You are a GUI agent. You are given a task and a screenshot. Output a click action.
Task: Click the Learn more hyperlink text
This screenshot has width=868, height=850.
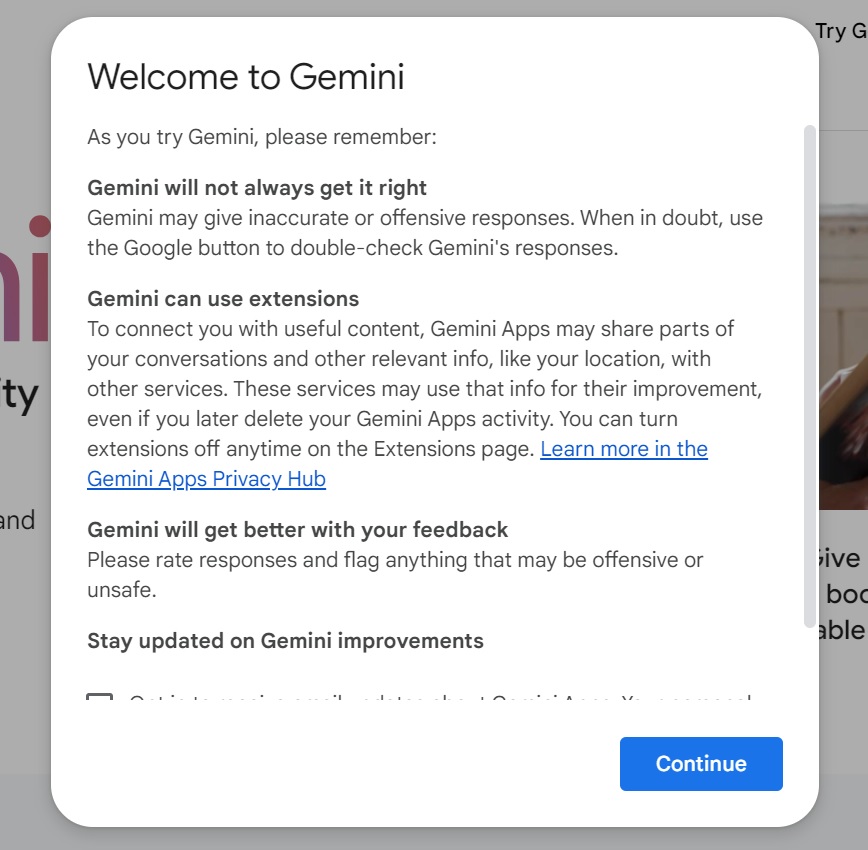coord(622,449)
